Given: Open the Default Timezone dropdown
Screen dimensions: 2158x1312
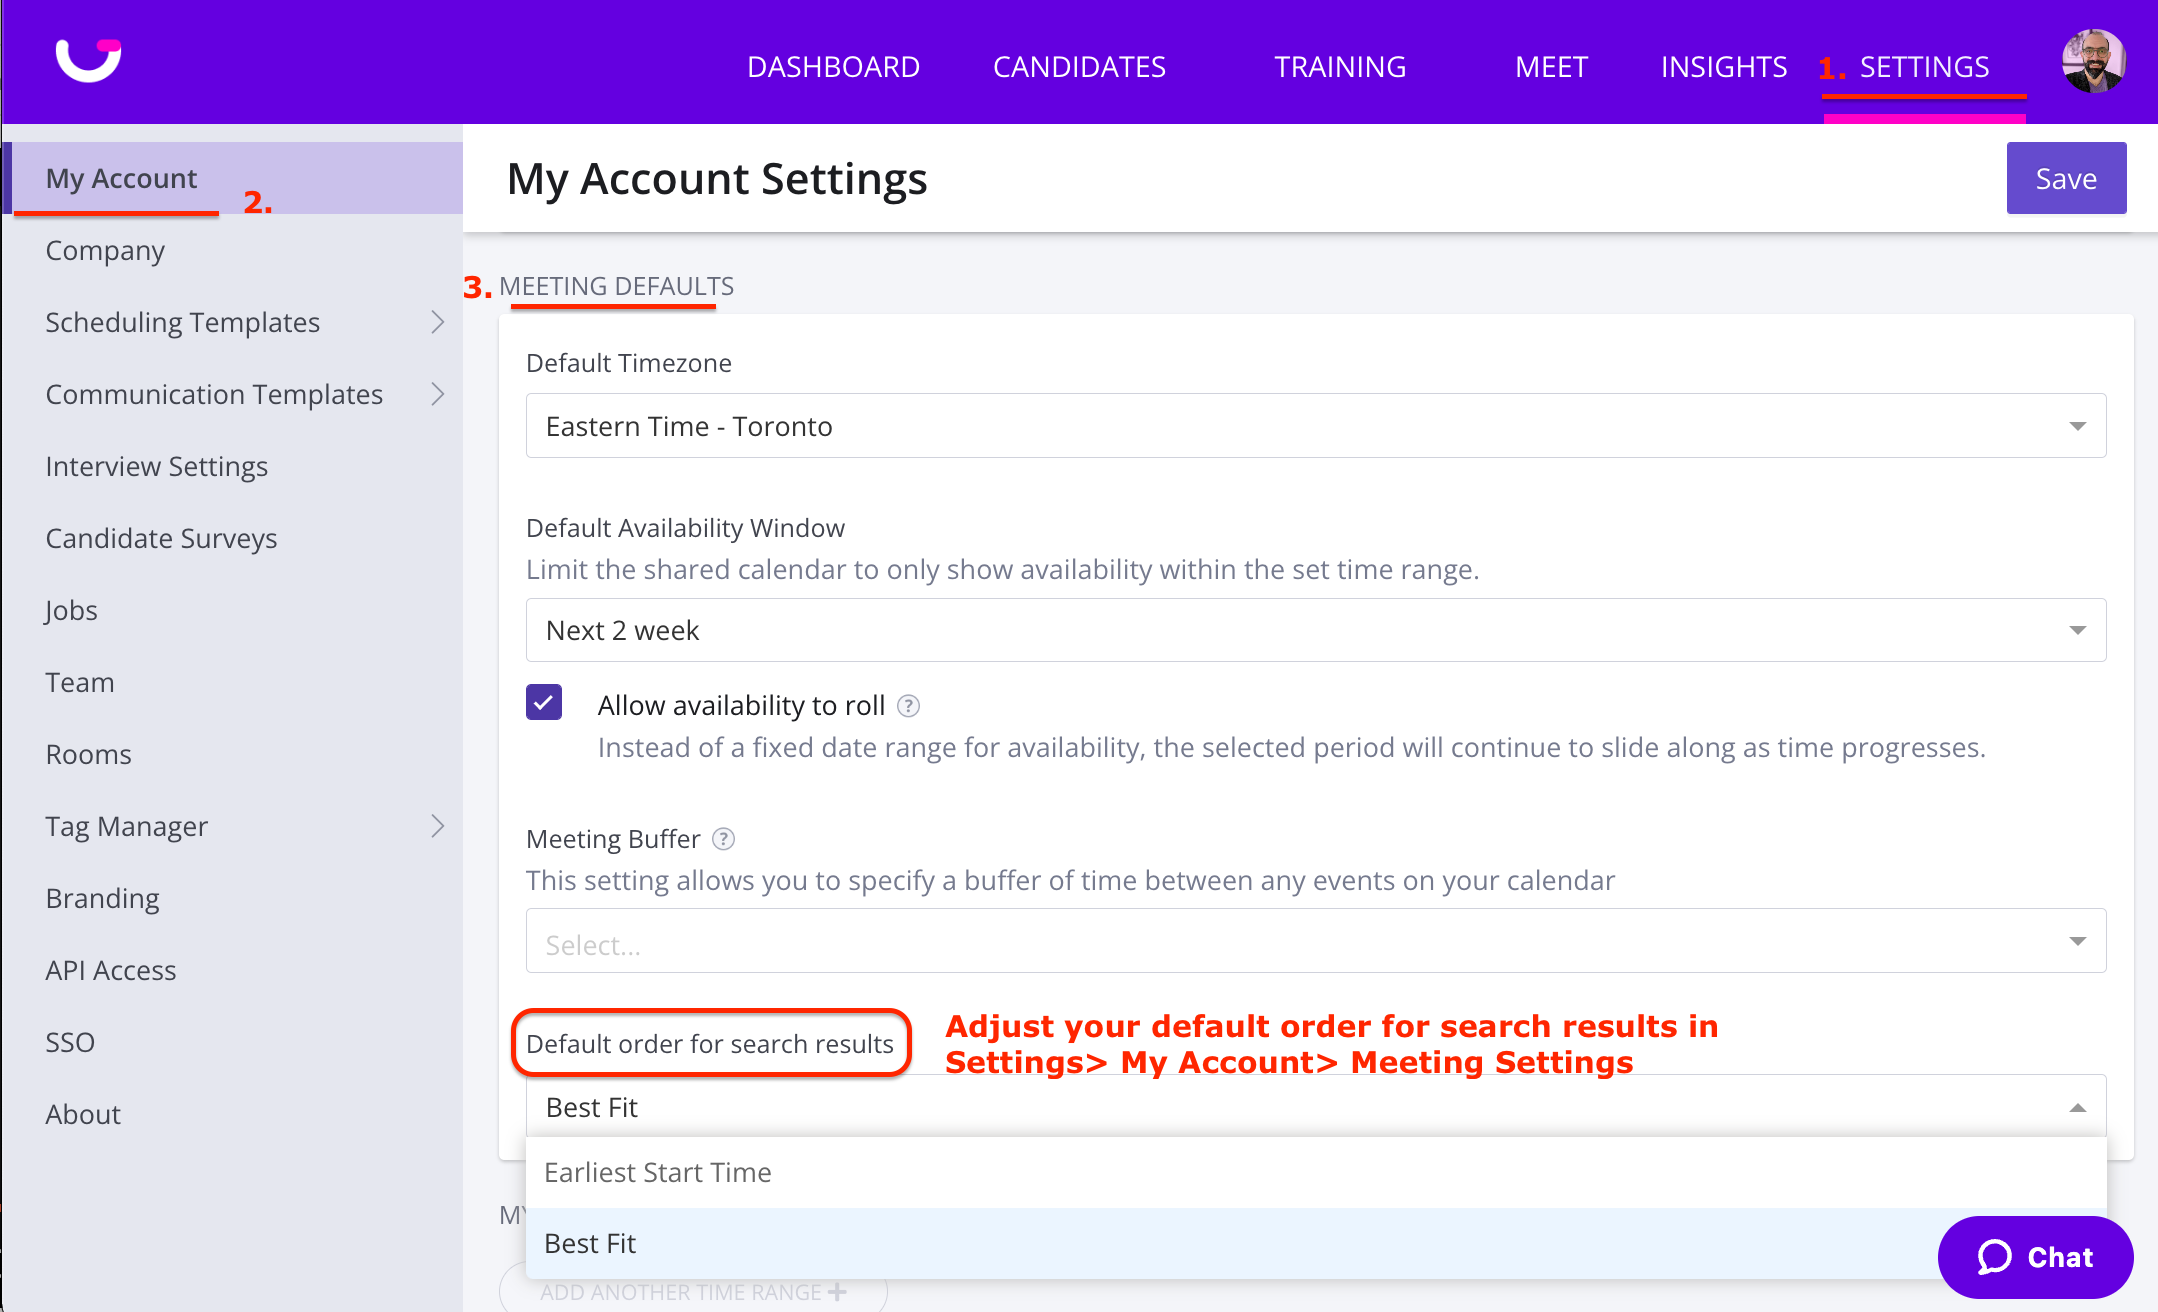Looking at the screenshot, I should click(x=1315, y=426).
